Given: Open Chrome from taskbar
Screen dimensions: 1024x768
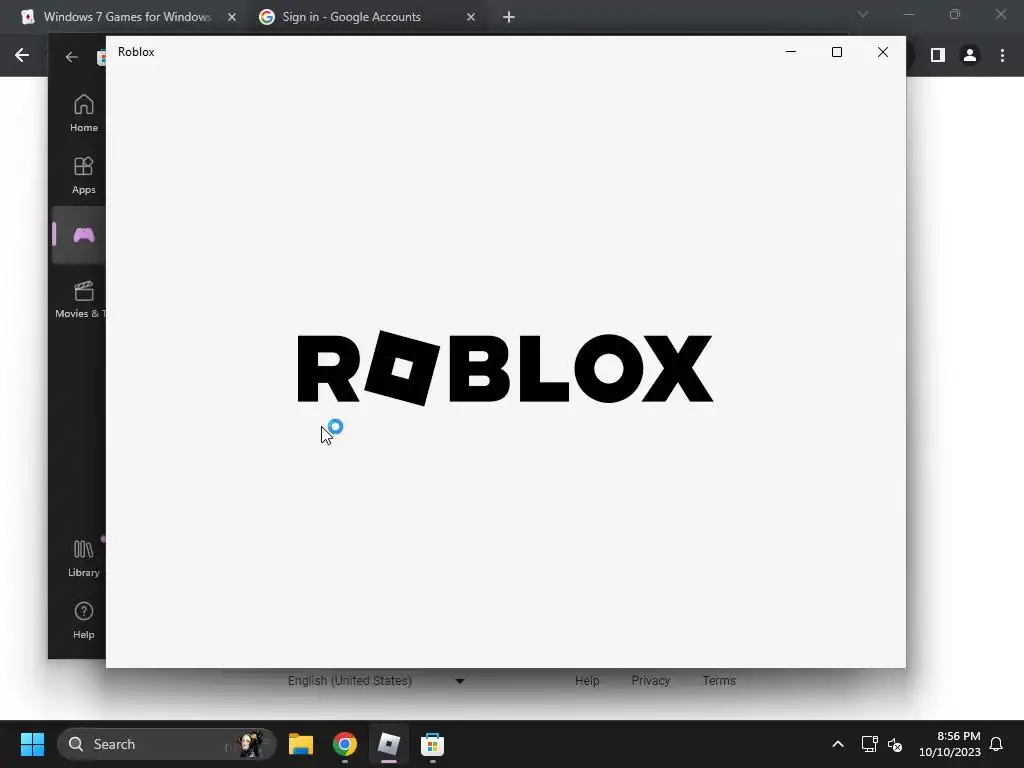Looking at the screenshot, I should click(x=345, y=744).
